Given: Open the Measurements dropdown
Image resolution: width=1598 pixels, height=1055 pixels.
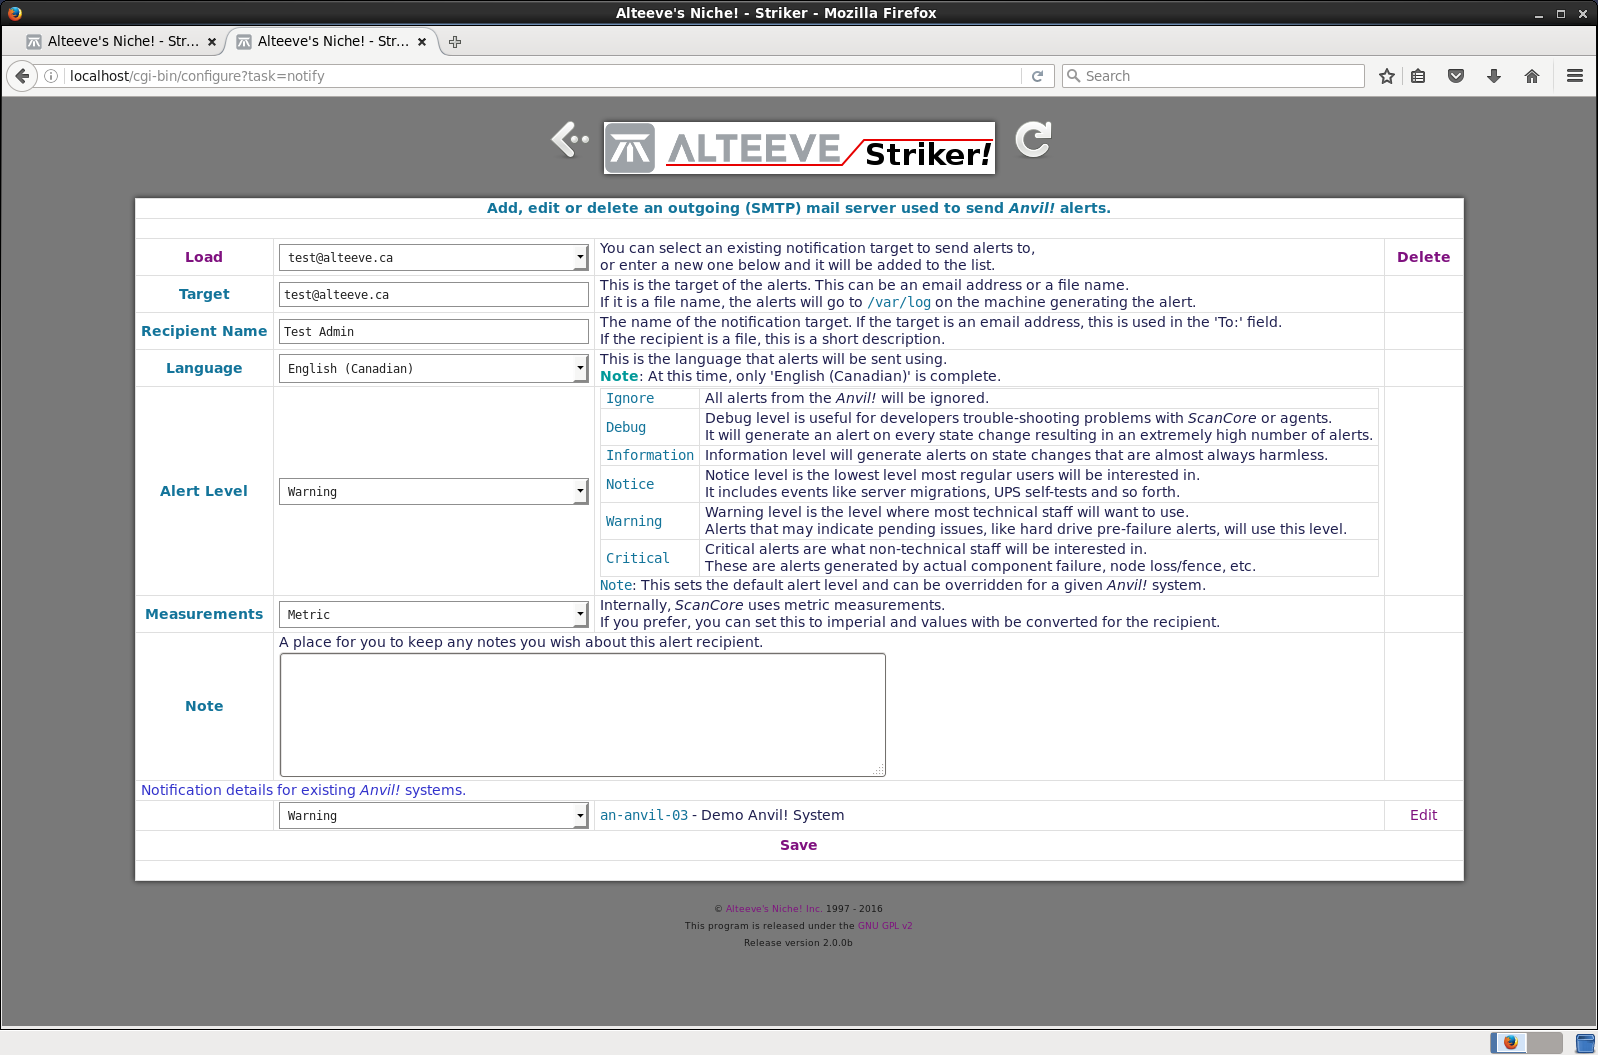Looking at the screenshot, I should [433, 614].
